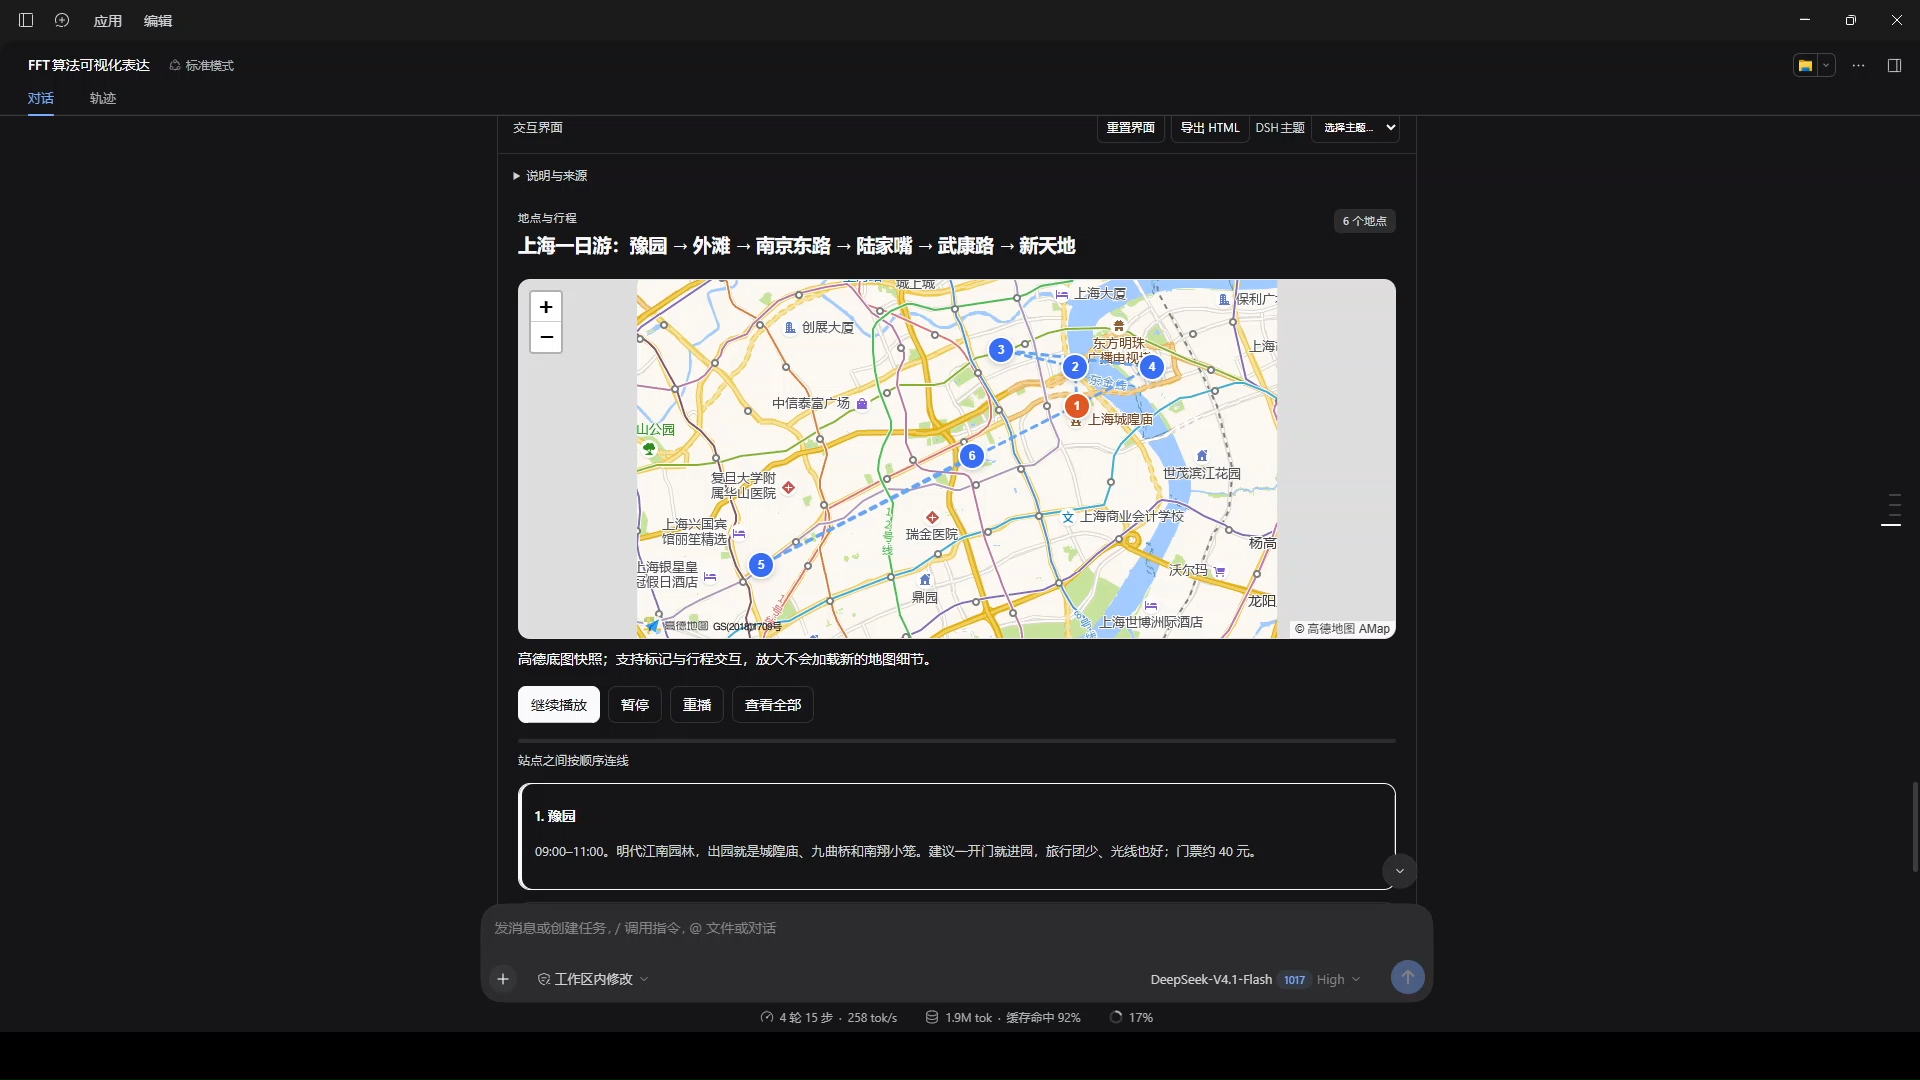
Task: Click the 1.9M tok cache status entry
Action: (x=1003, y=1018)
